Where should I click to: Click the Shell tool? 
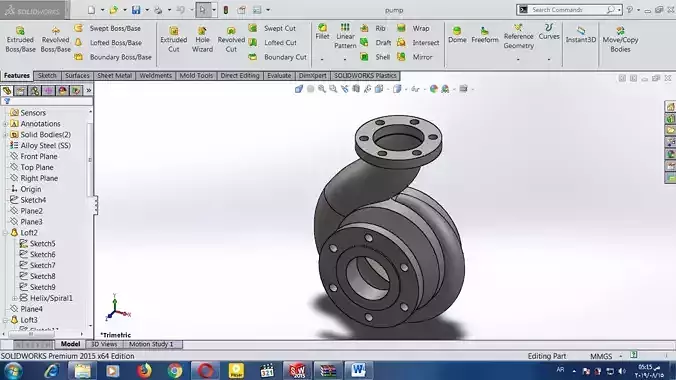pyautogui.click(x=375, y=57)
